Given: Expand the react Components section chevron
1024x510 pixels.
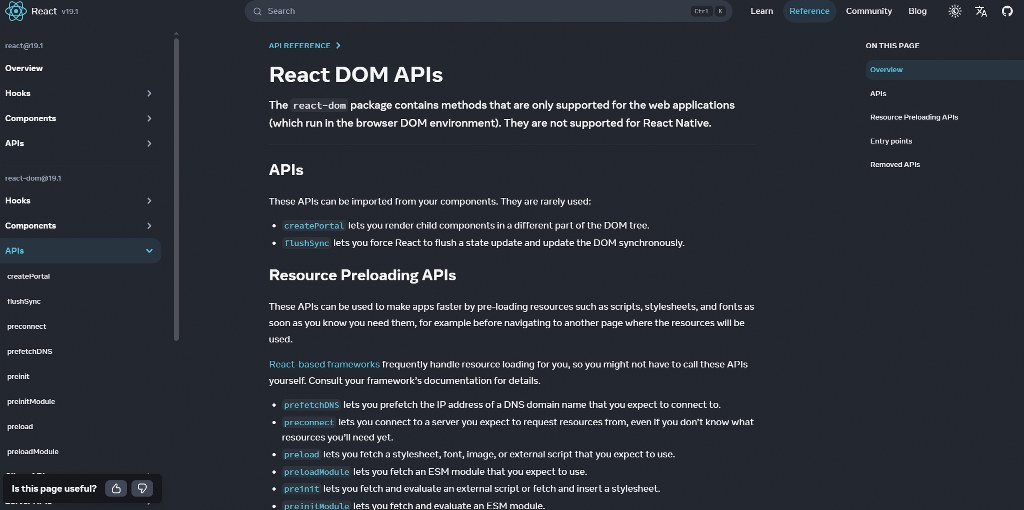Looking at the screenshot, I should 149,118.
